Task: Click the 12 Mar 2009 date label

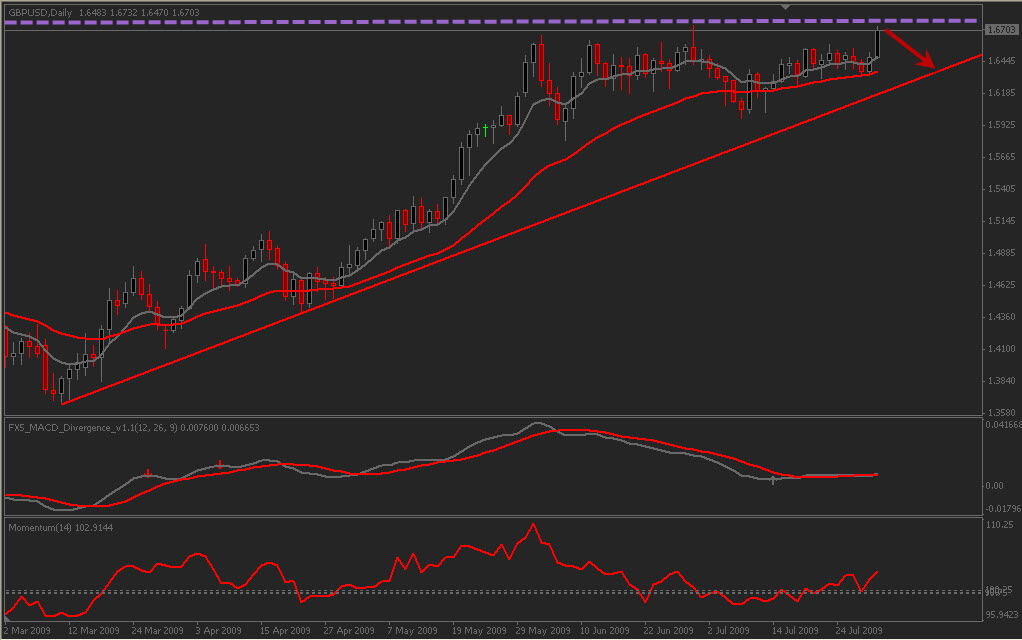Action: pos(91,631)
